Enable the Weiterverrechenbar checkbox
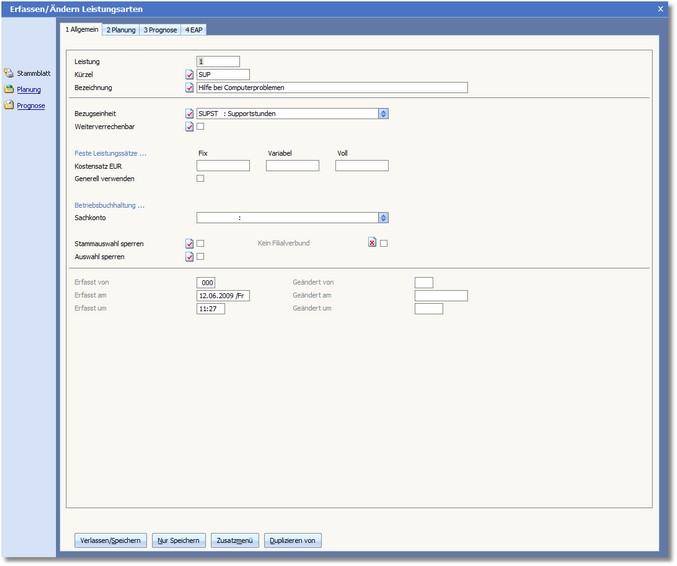The height and width of the screenshot is (566, 677). [x=201, y=127]
